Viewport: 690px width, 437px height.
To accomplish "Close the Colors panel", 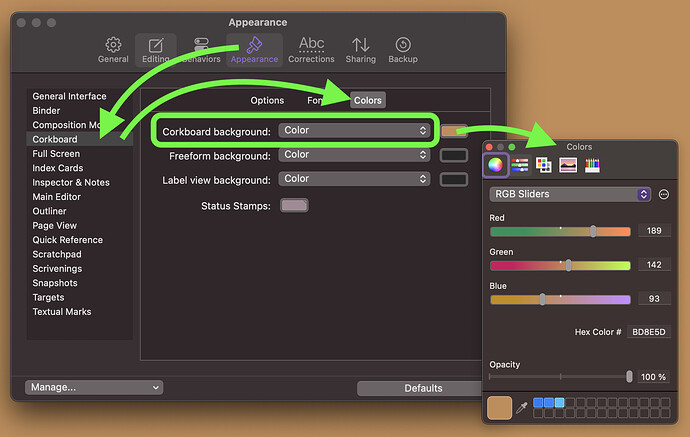I will point(489,147).
